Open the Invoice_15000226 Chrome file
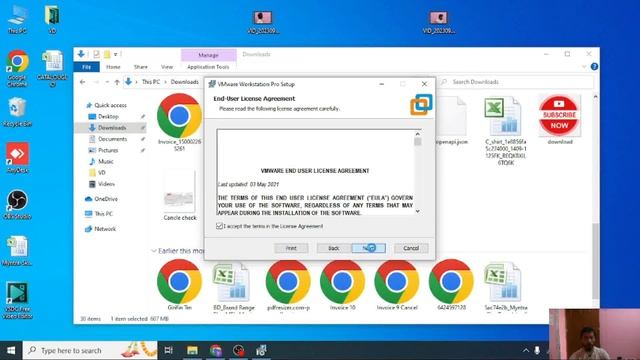 pyautogui.click(x=180, y=122)
